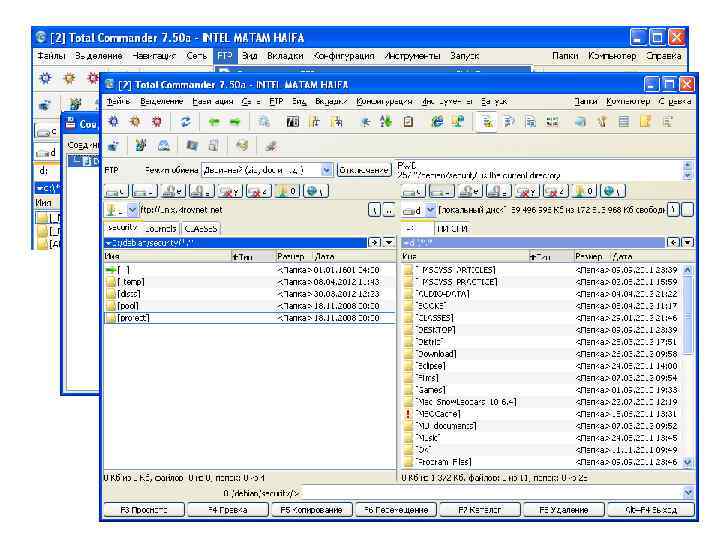This screenshot has height=540, width=720.
Task: Click the black-and-white numbered toolbar icon
Action: click(x=292, y=122)
